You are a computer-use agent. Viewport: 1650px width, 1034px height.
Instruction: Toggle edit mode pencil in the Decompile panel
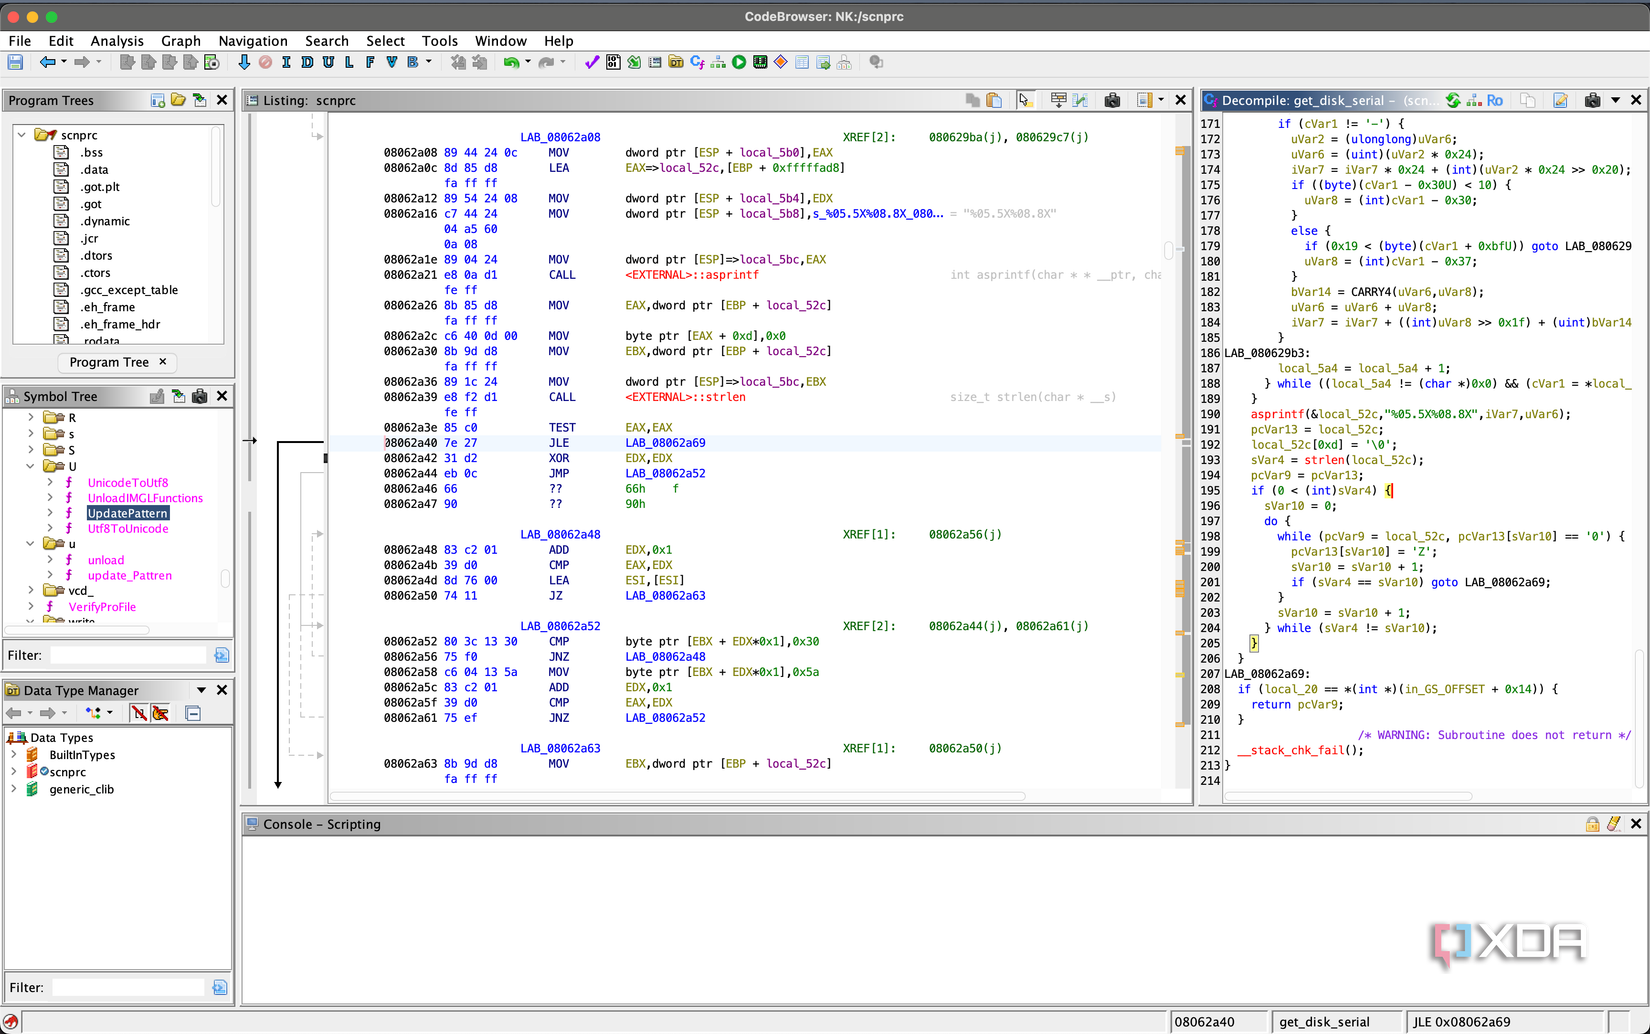1562,100
